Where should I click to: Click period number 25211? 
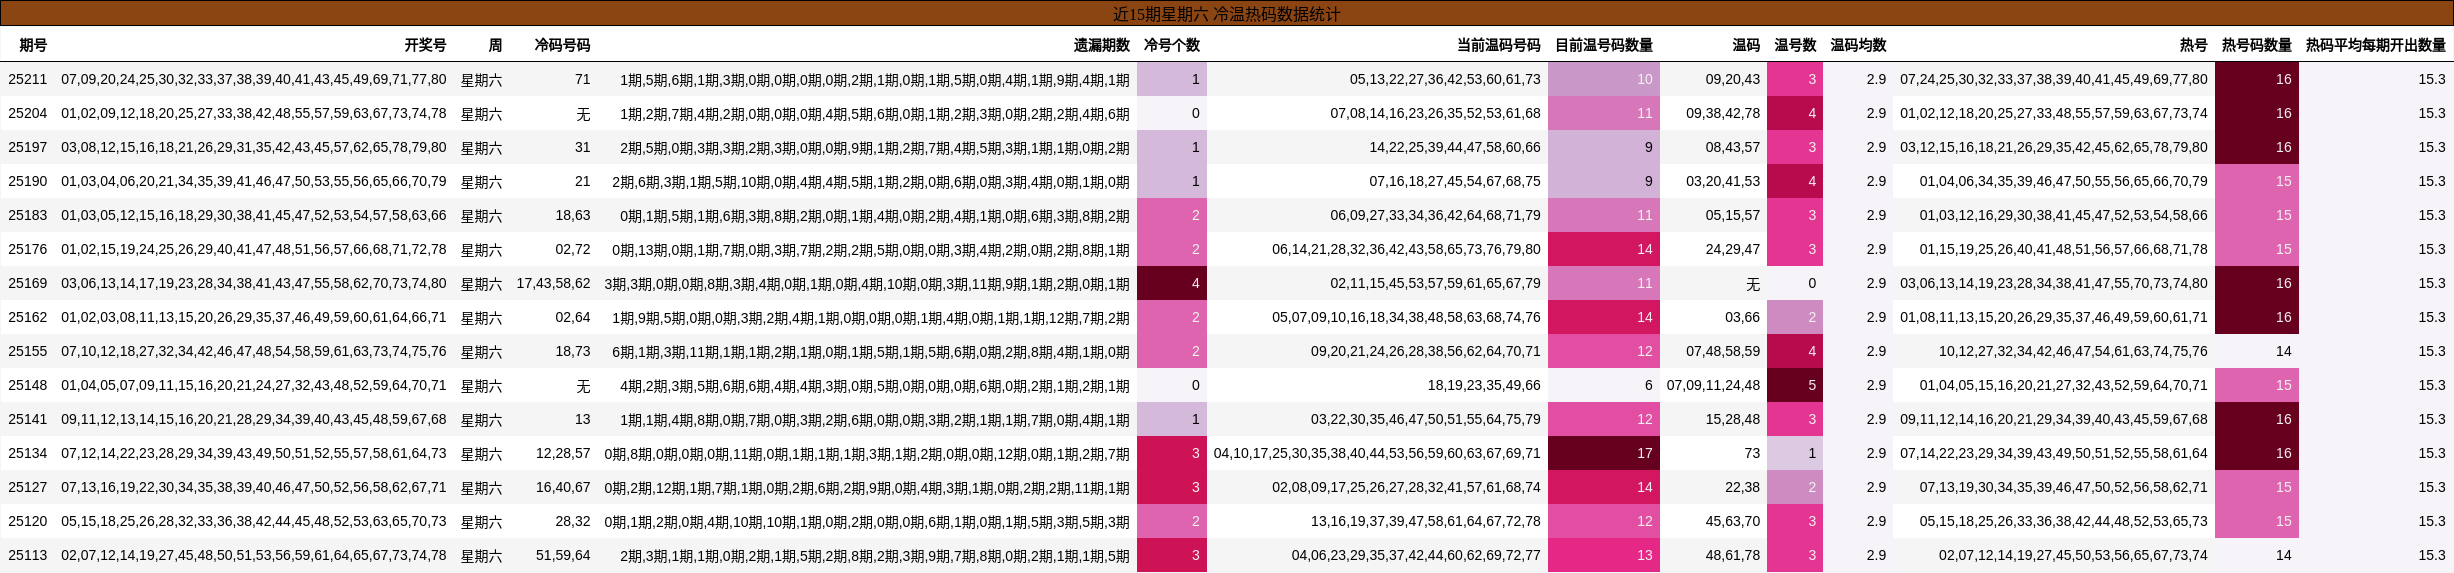tap(28, 79)
